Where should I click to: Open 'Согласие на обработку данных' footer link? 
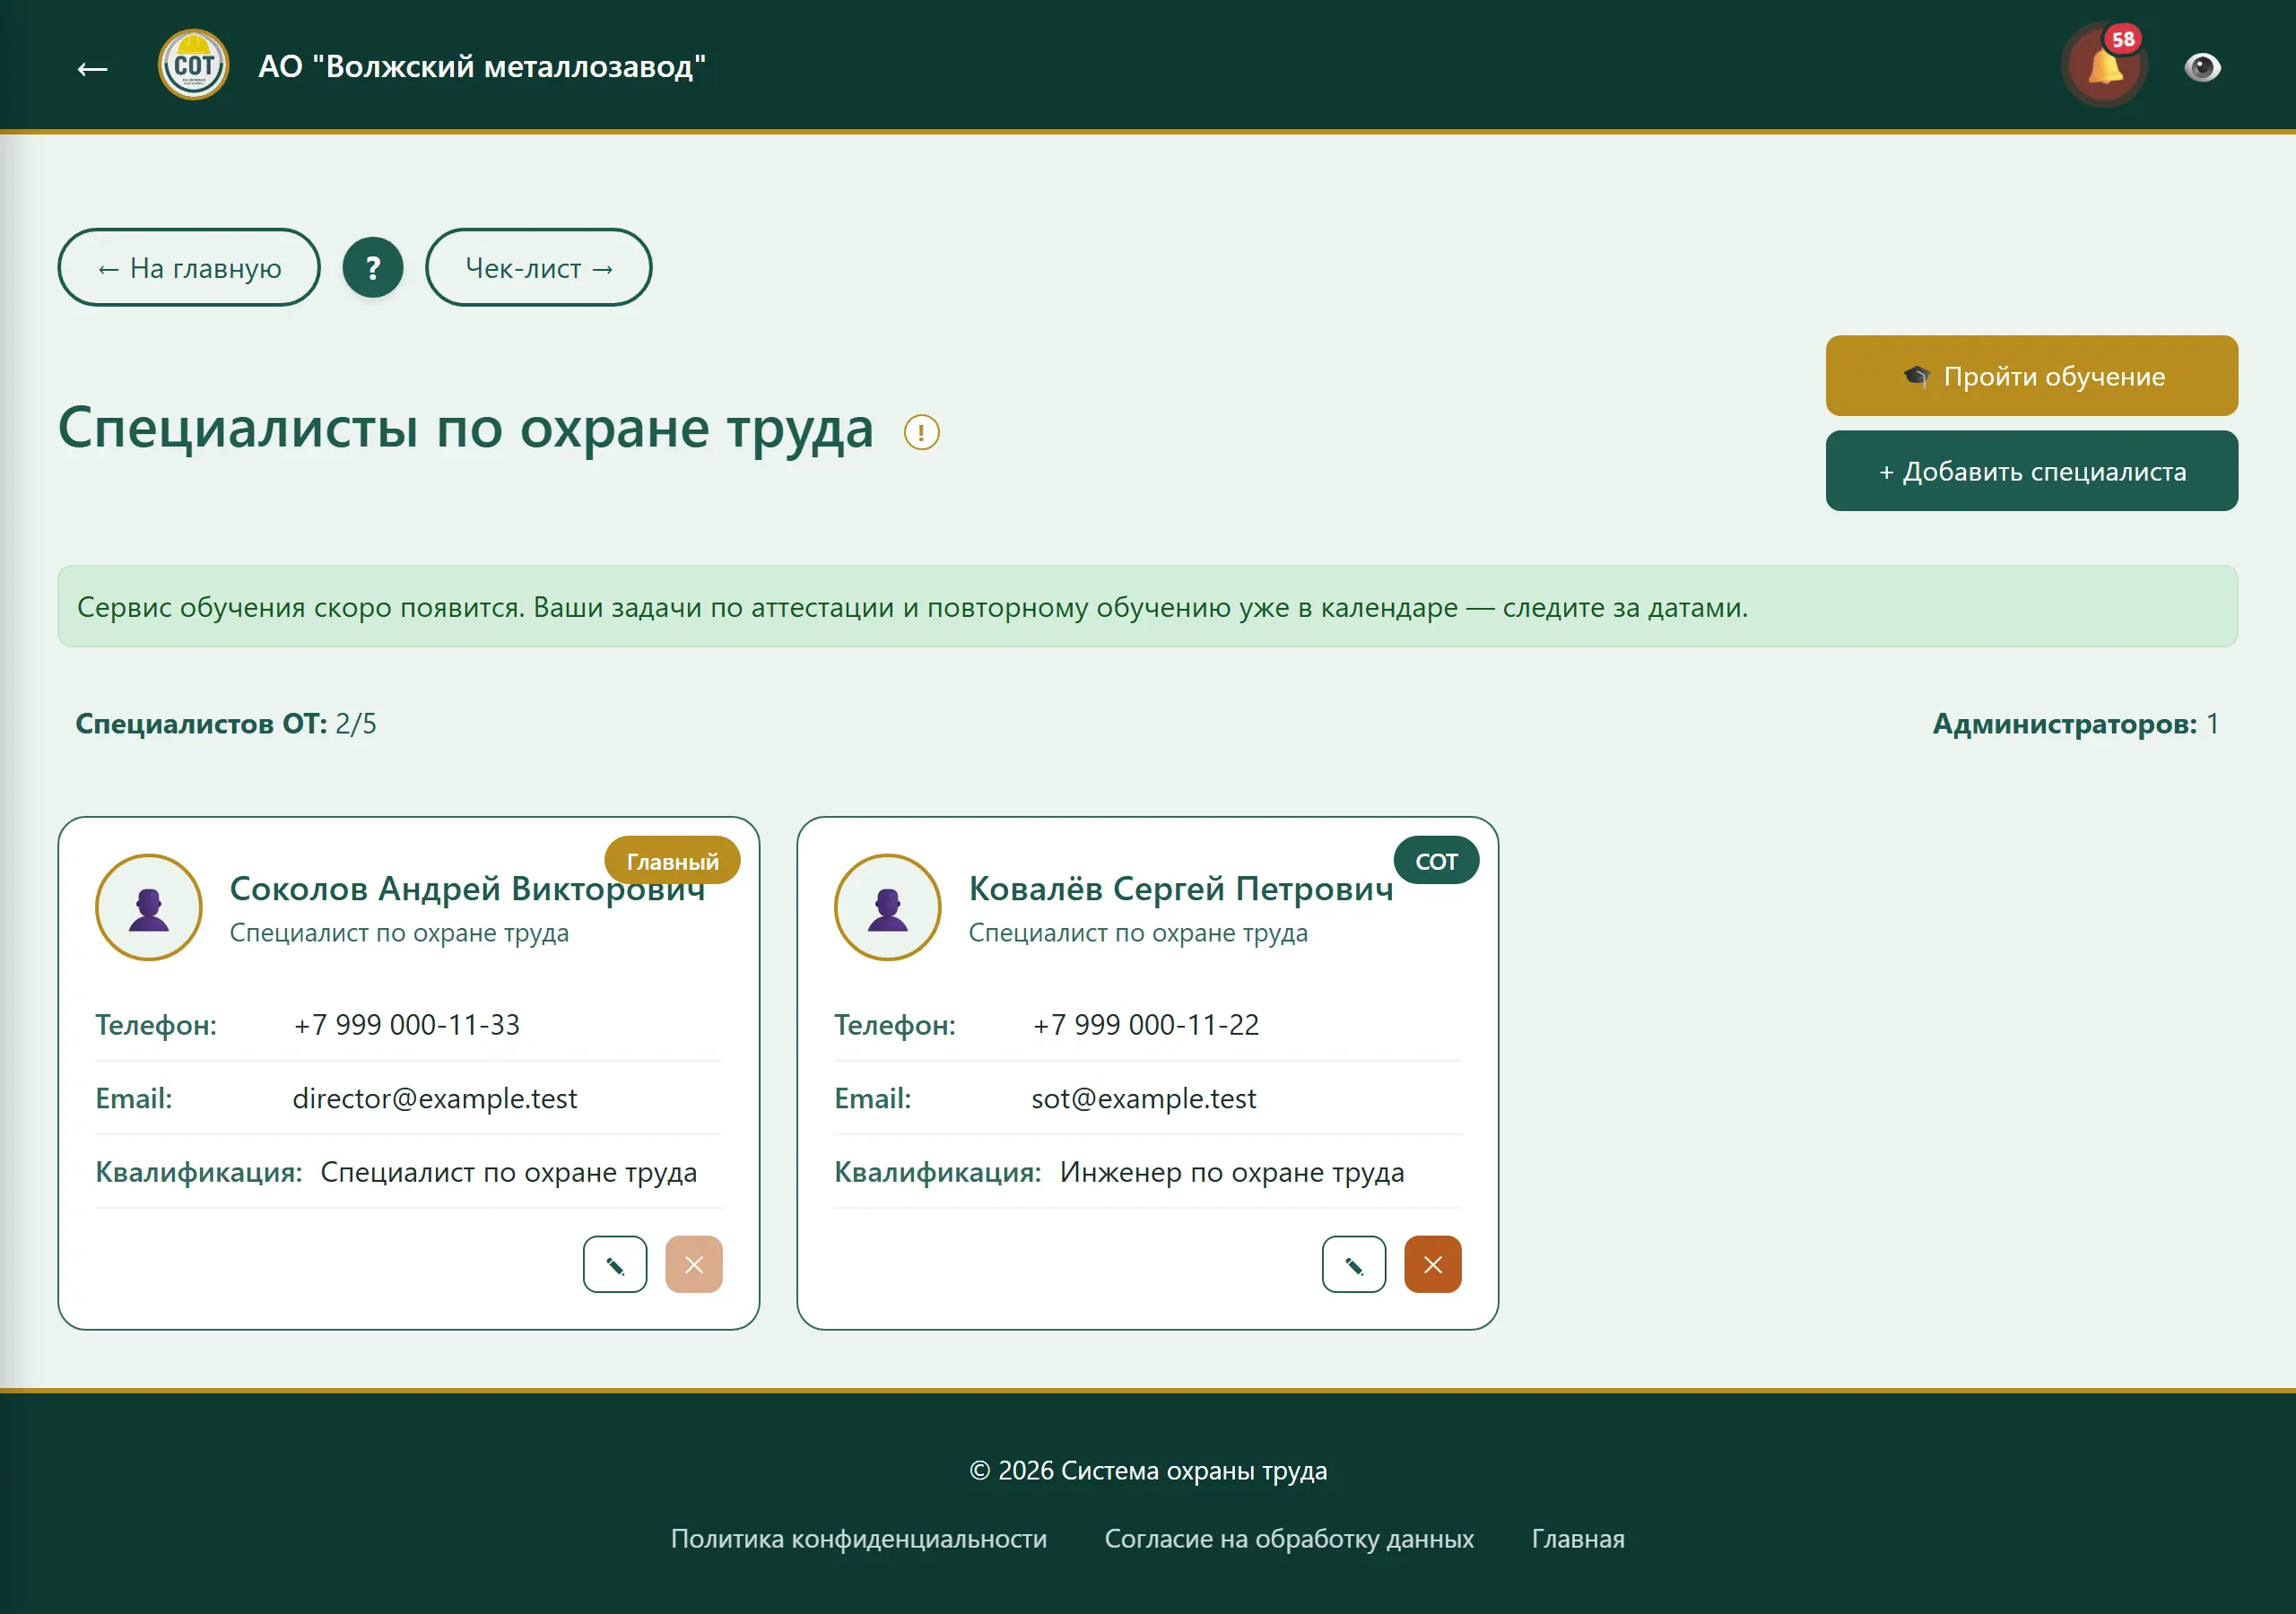click(1289, 1538)
